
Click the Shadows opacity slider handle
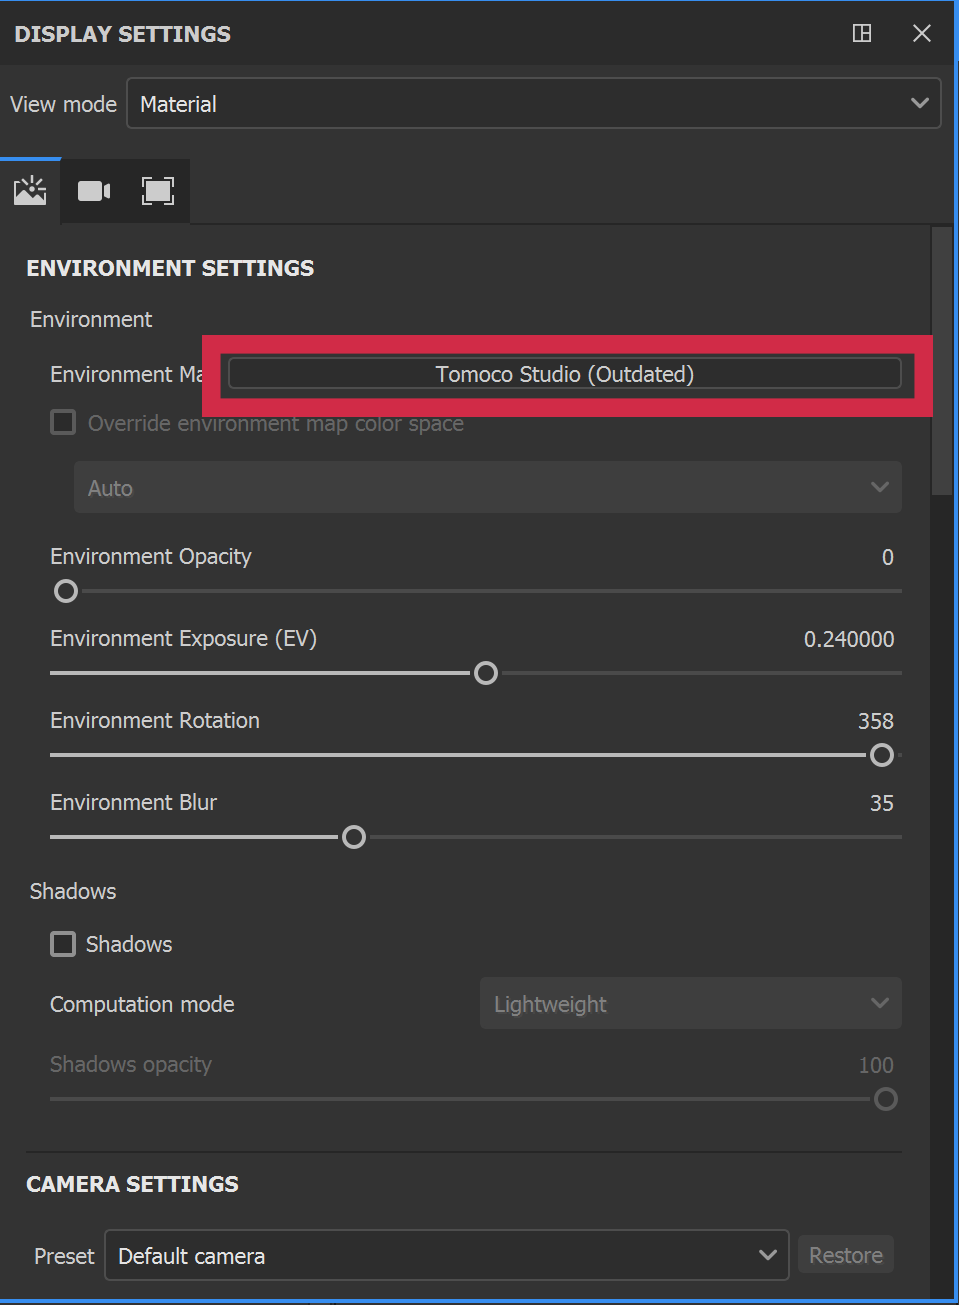(886, 1099)
